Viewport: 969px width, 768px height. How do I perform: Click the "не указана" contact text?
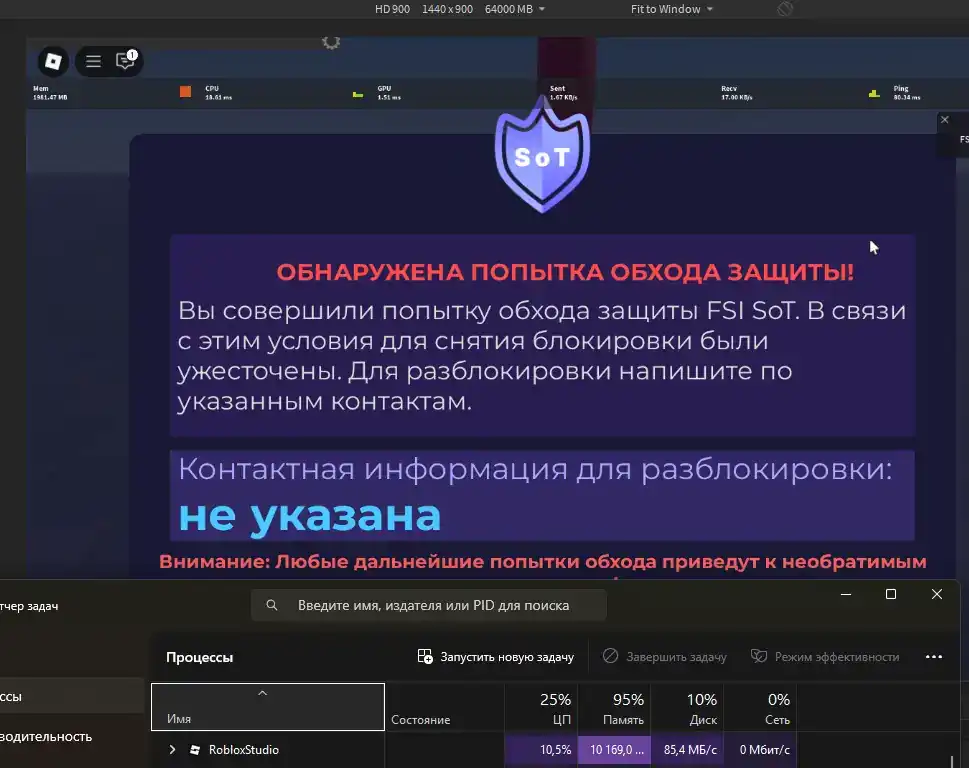tap(310, 516)
